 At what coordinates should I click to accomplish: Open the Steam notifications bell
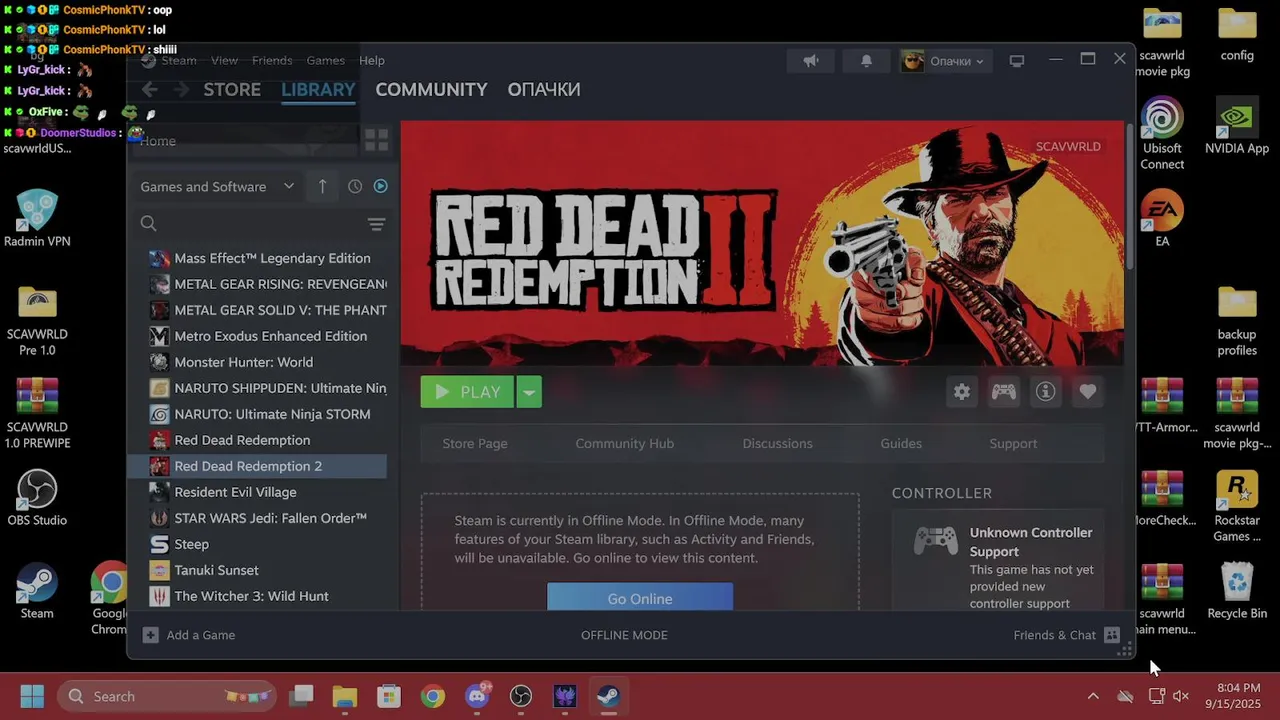866,61
